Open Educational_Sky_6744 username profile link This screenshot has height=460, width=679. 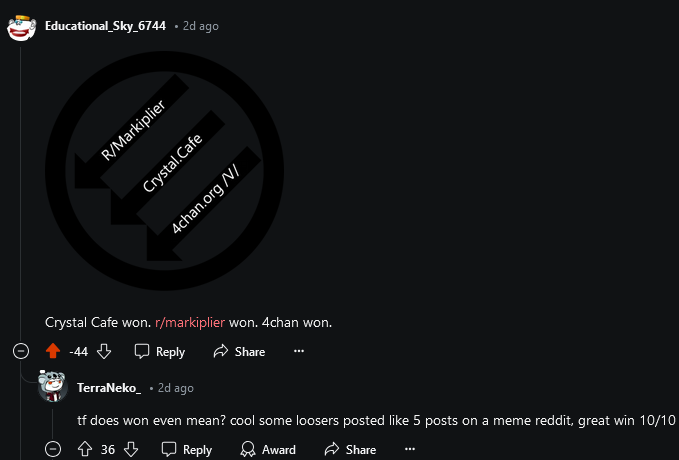[x=105, y=26]
